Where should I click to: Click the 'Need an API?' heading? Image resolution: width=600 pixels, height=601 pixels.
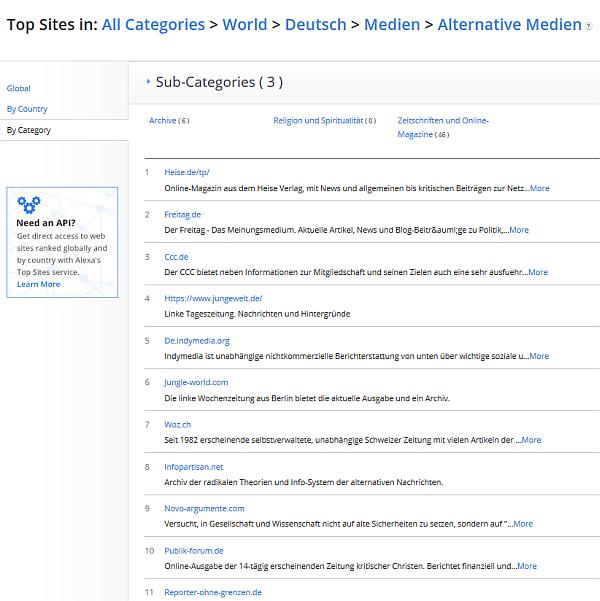[46, 223]
